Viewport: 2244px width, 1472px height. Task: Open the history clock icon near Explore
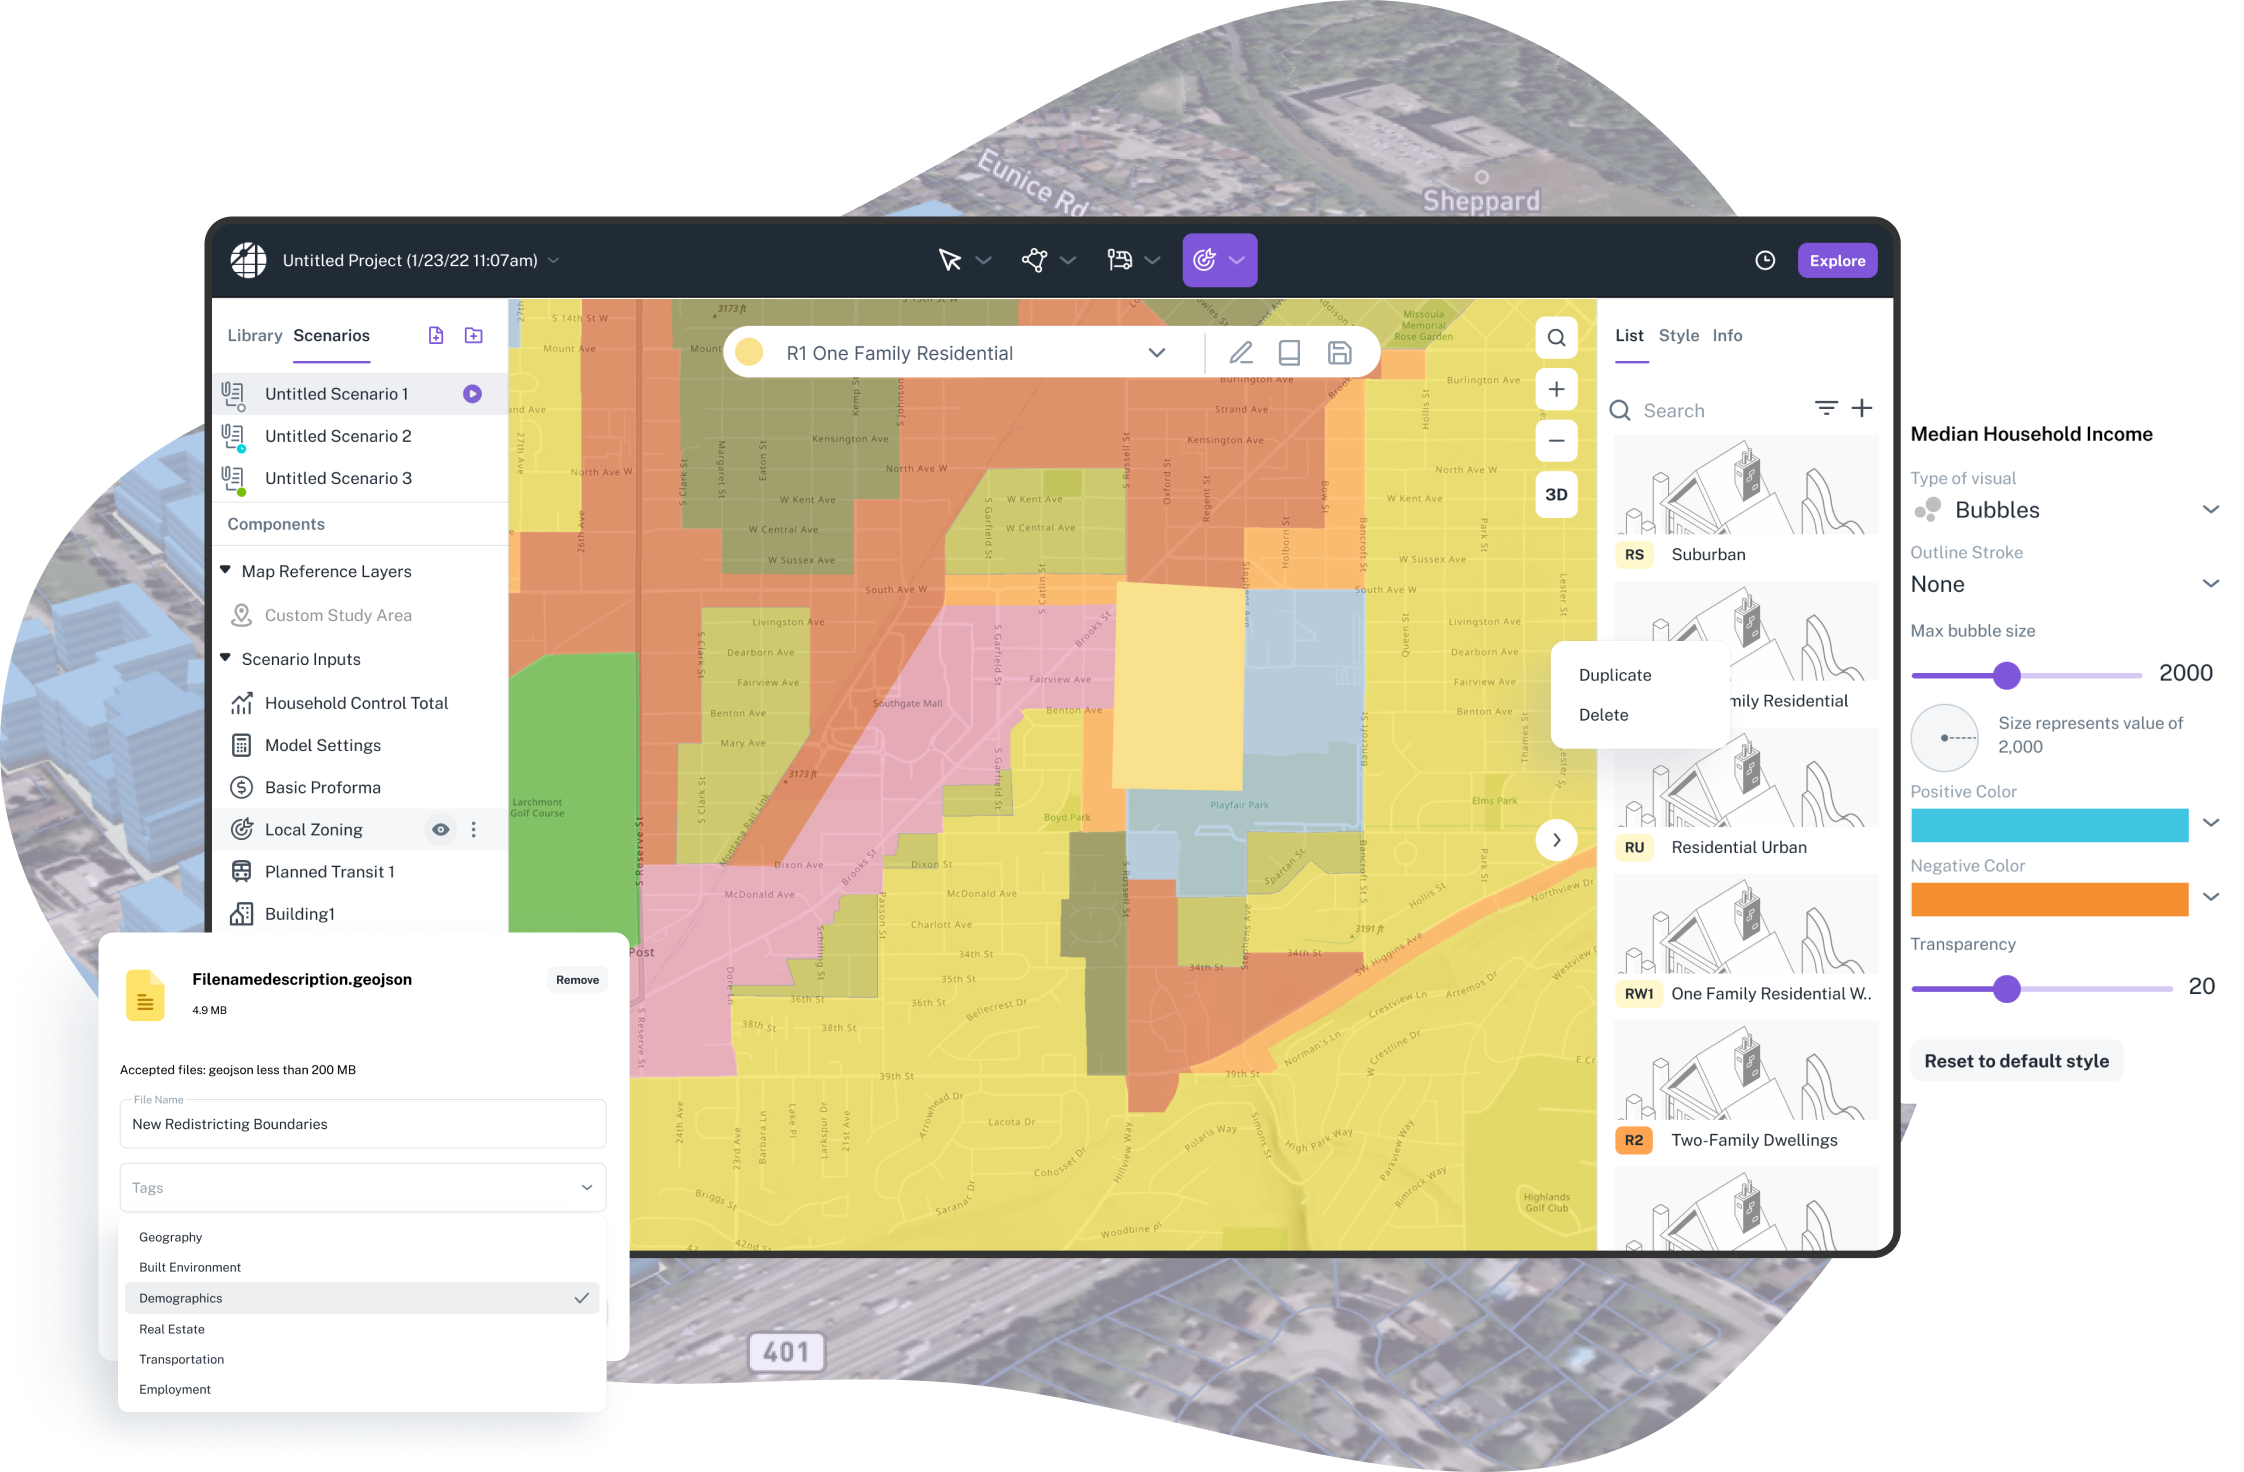coord(1765,260)
